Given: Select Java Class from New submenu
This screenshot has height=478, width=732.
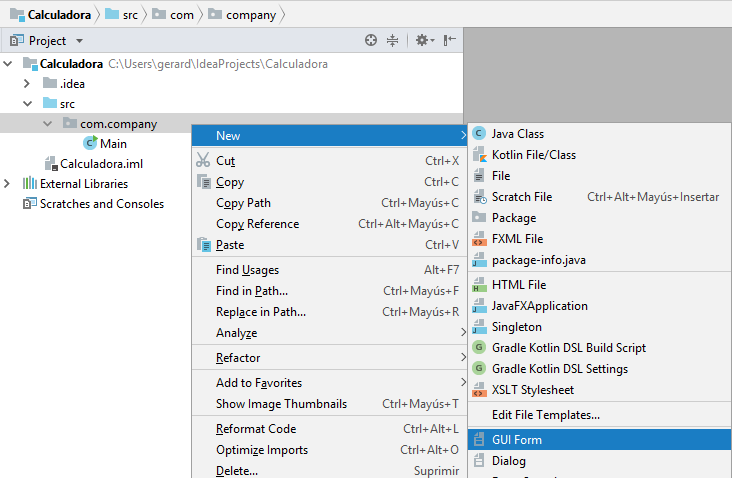Looking at the screenshot, I should (517, 134).
